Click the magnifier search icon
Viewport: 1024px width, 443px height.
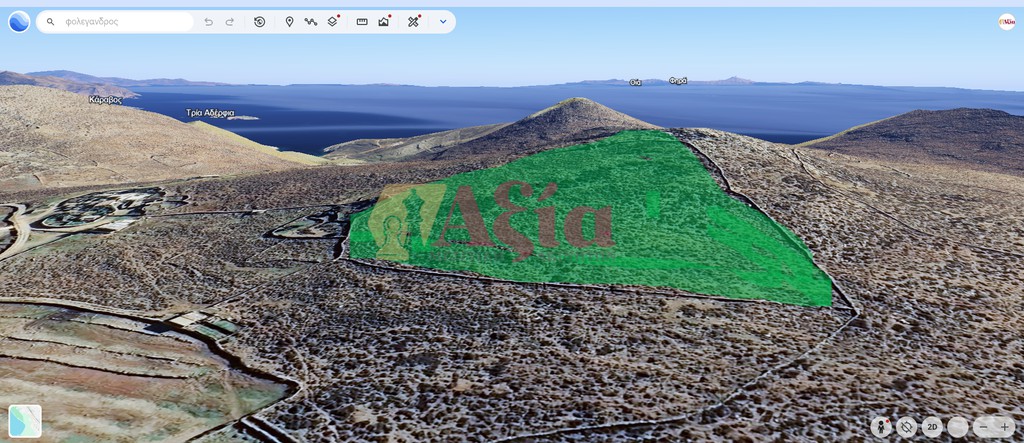click(x=50, y=22)
